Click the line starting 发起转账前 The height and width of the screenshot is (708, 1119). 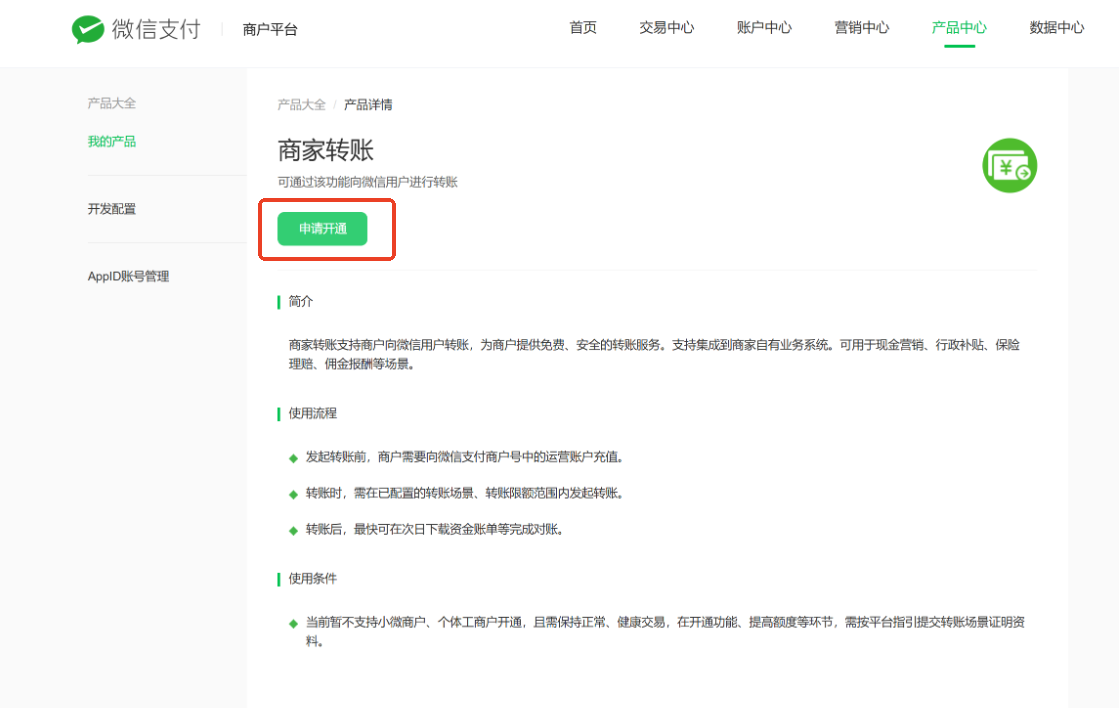coord(465,457)
